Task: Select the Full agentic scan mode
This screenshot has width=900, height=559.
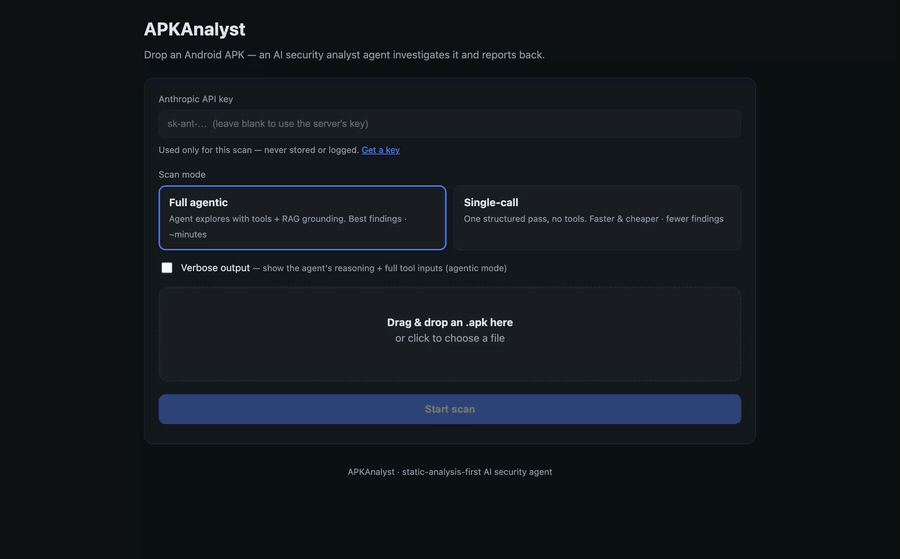Action: click(302, 218)
